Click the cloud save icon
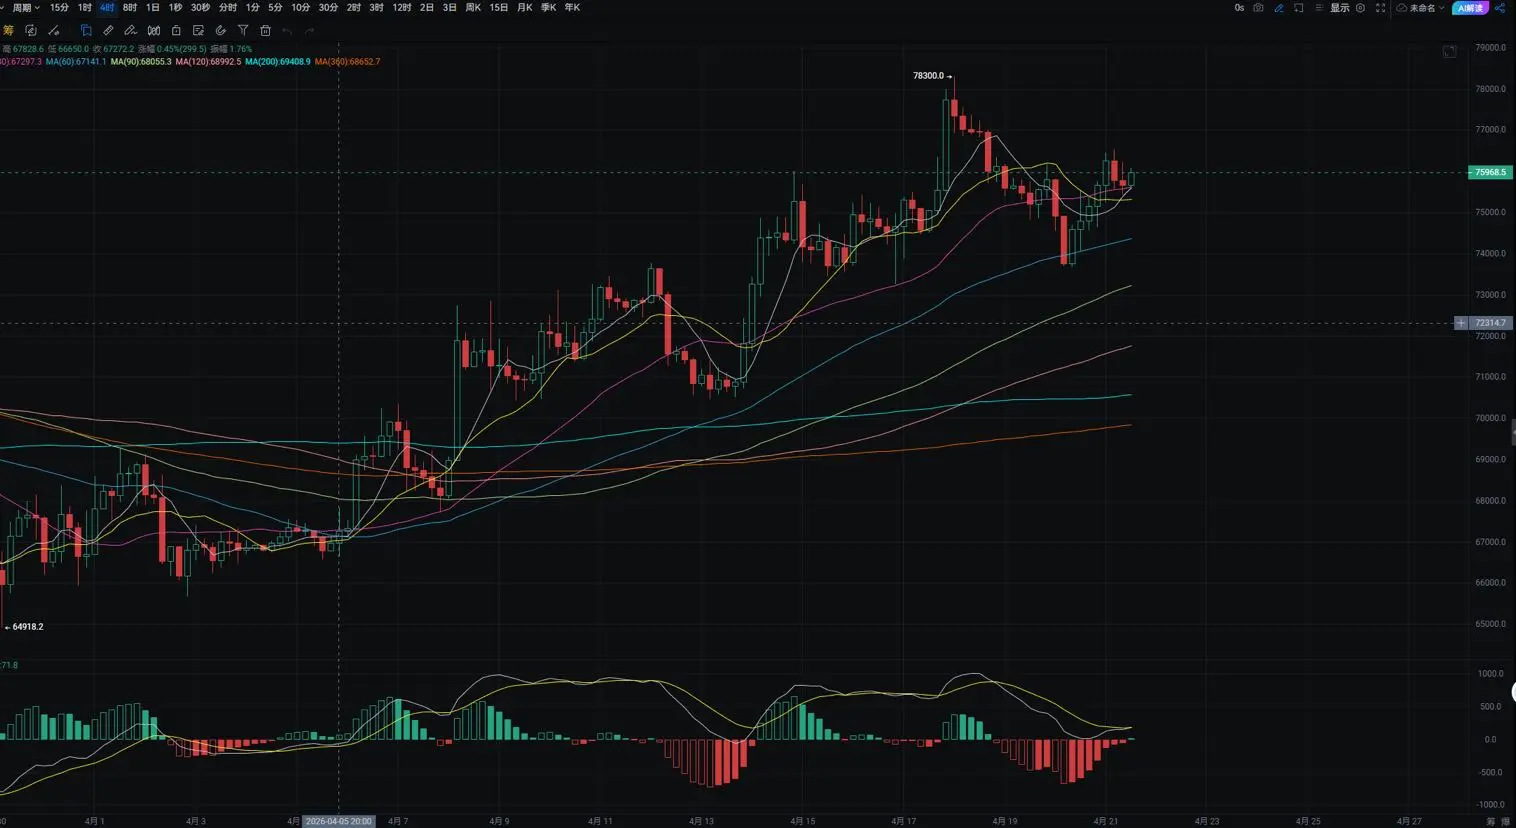 [1402, 8]
